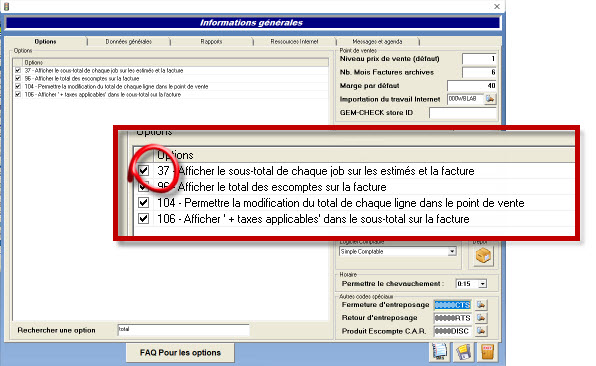Save settings with the floppy disk icon

click(x=464, y=352)
